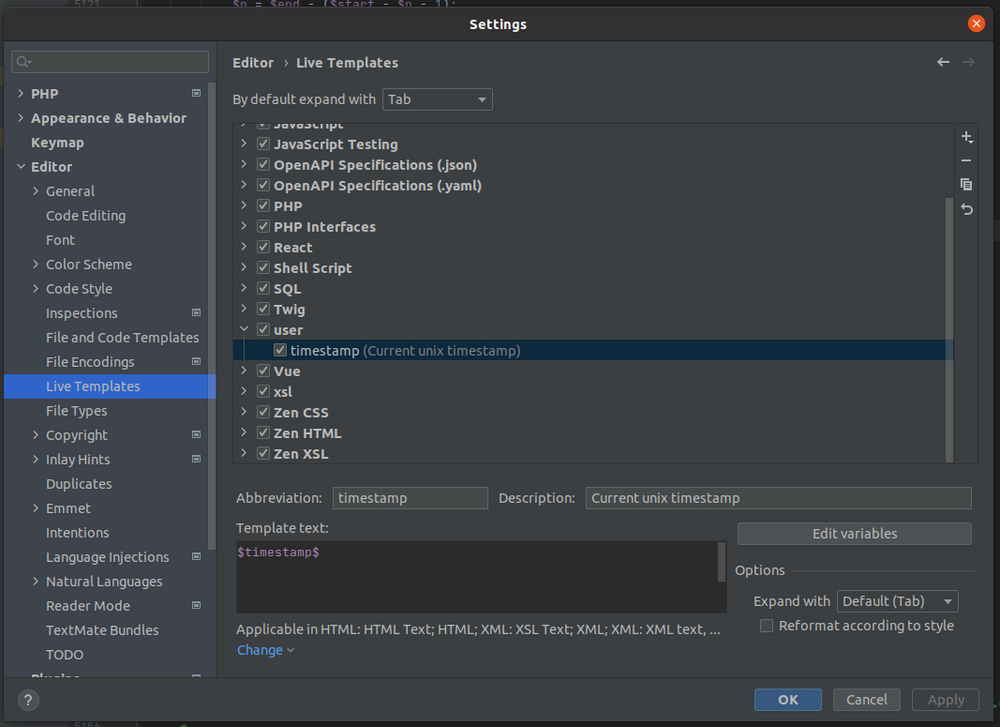
Task: Click the project-level icon next to Copyright
Action: (x=196, y=435)
